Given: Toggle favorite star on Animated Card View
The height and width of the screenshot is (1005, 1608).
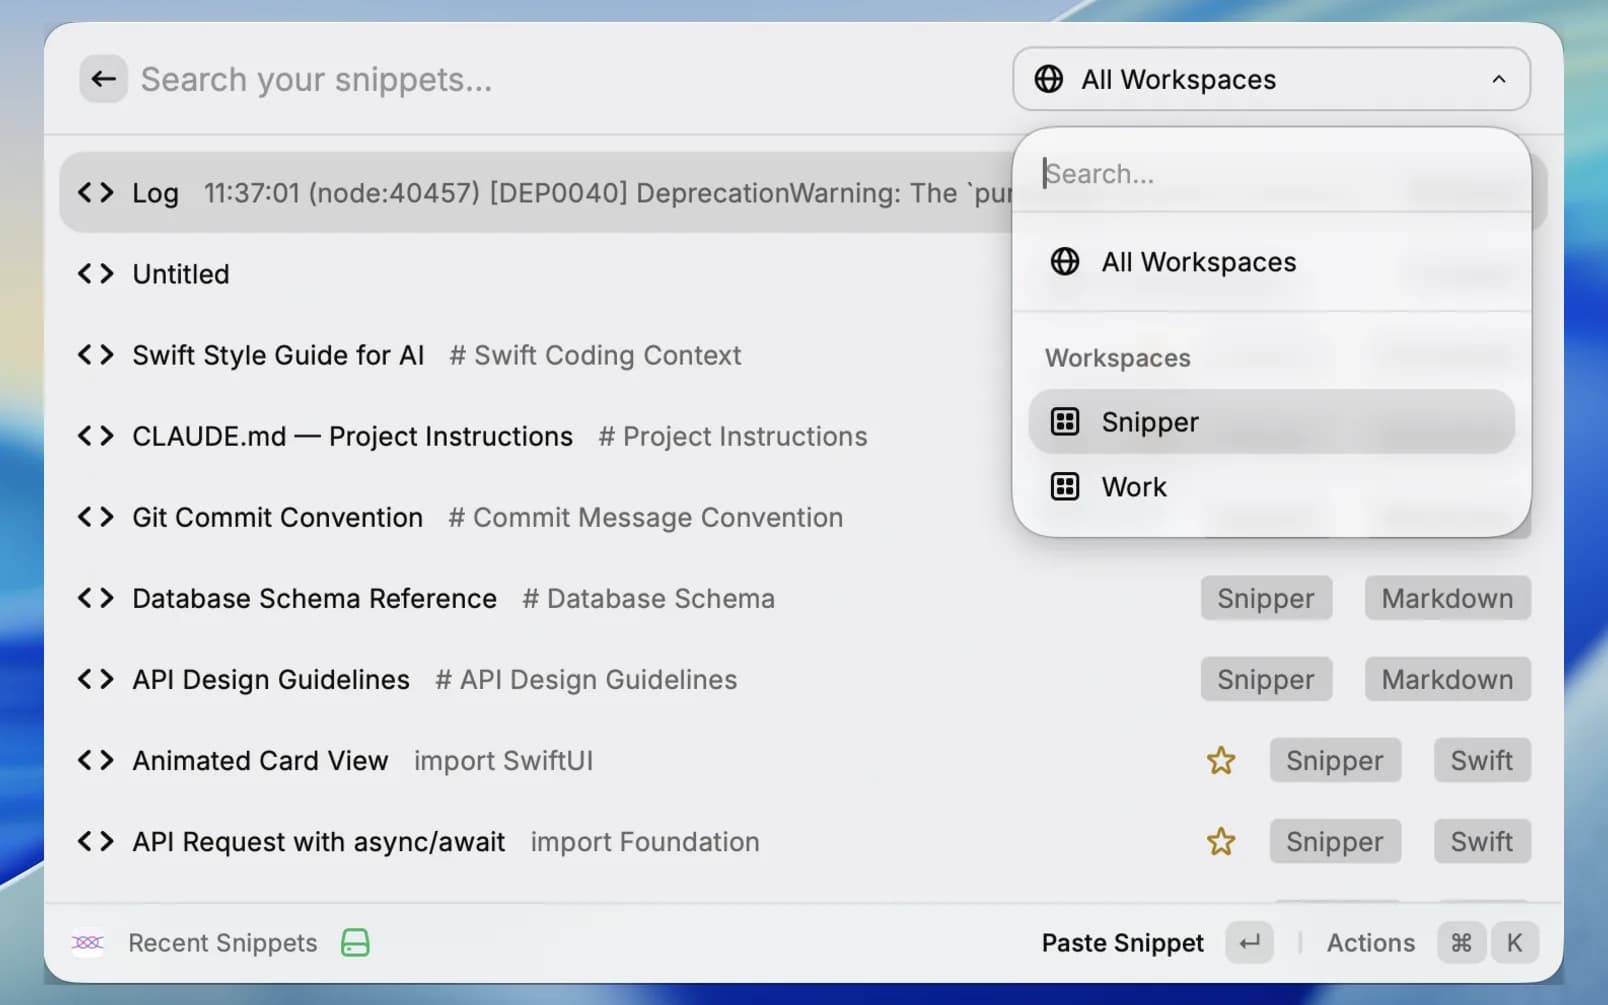Looking at the screenshot, I should pyautogui.click(x=1221, y=760).
